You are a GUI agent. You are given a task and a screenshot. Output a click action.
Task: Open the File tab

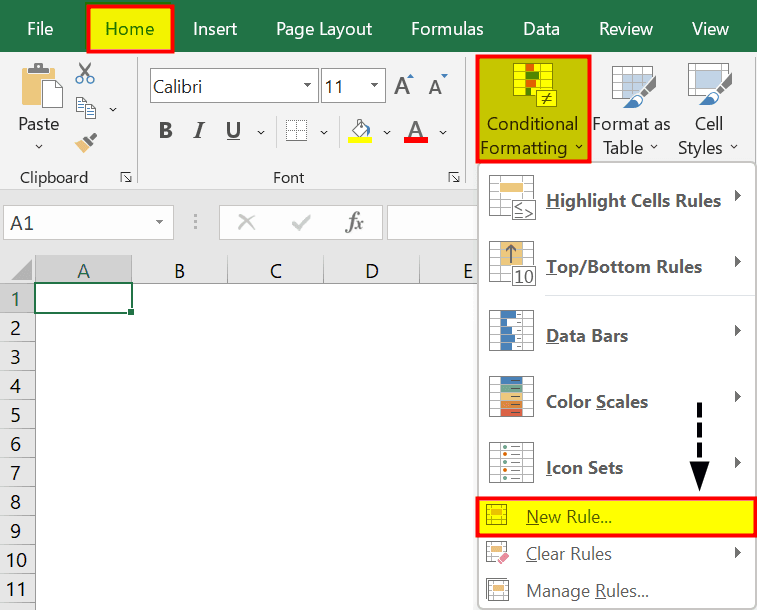coord(40,29)
